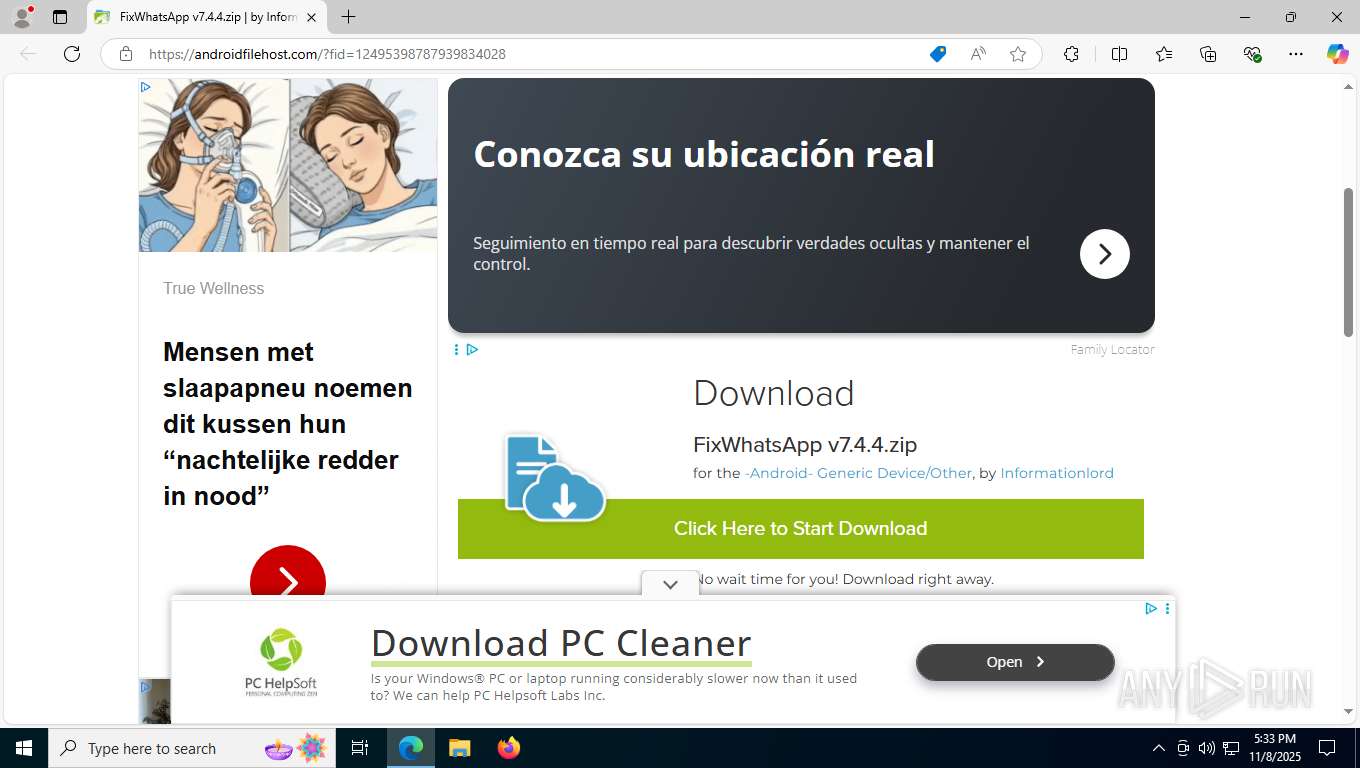This screenshot has height=768, width=1360.
Task: Open the notification center icon
Action: point(1327,748)
